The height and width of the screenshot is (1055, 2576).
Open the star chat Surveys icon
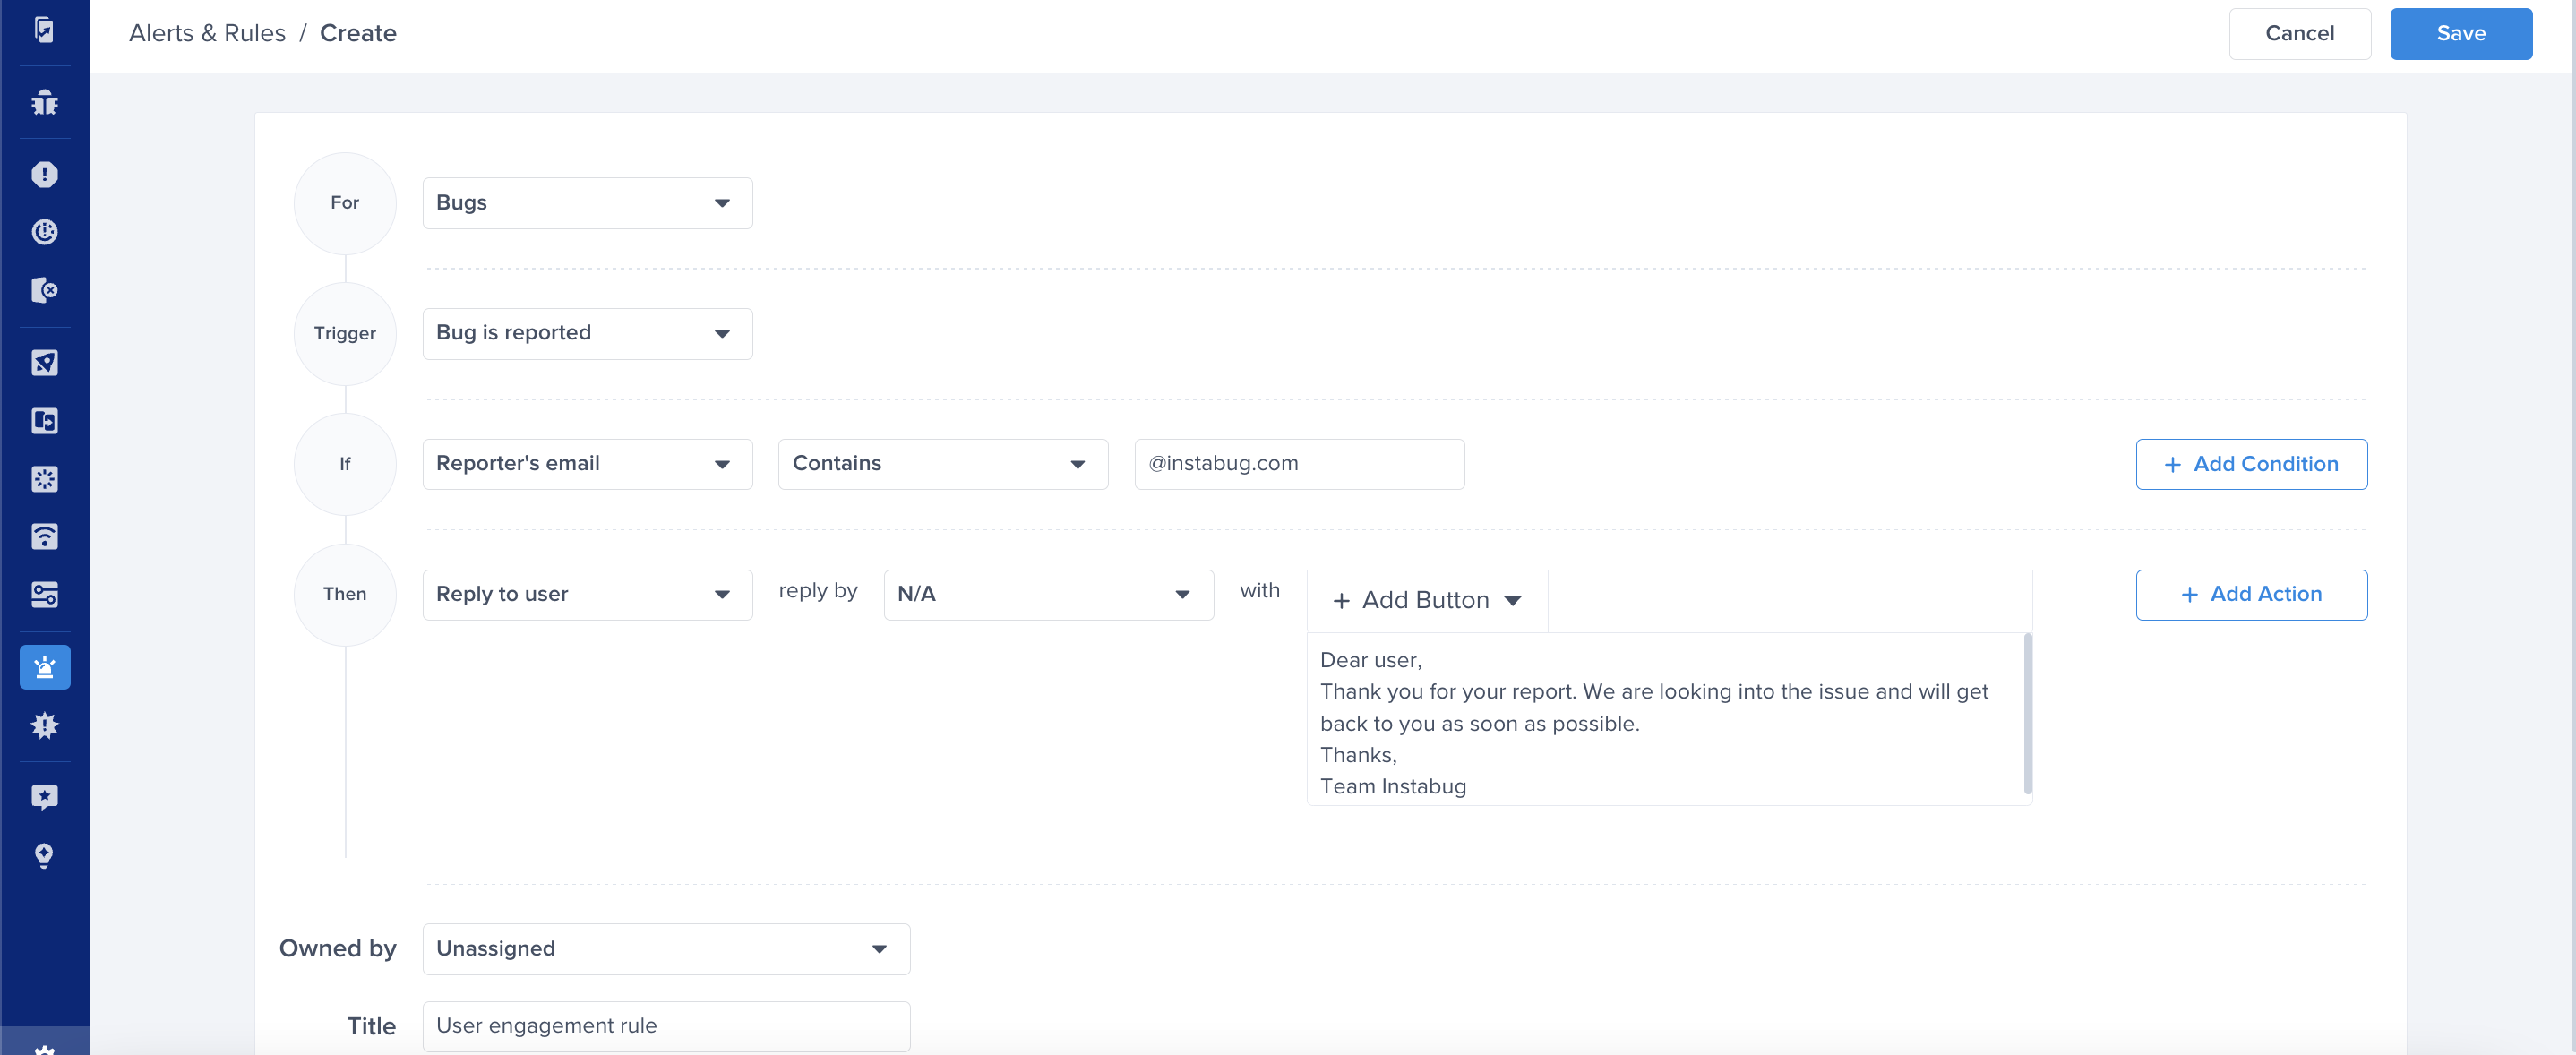(44, 797)
